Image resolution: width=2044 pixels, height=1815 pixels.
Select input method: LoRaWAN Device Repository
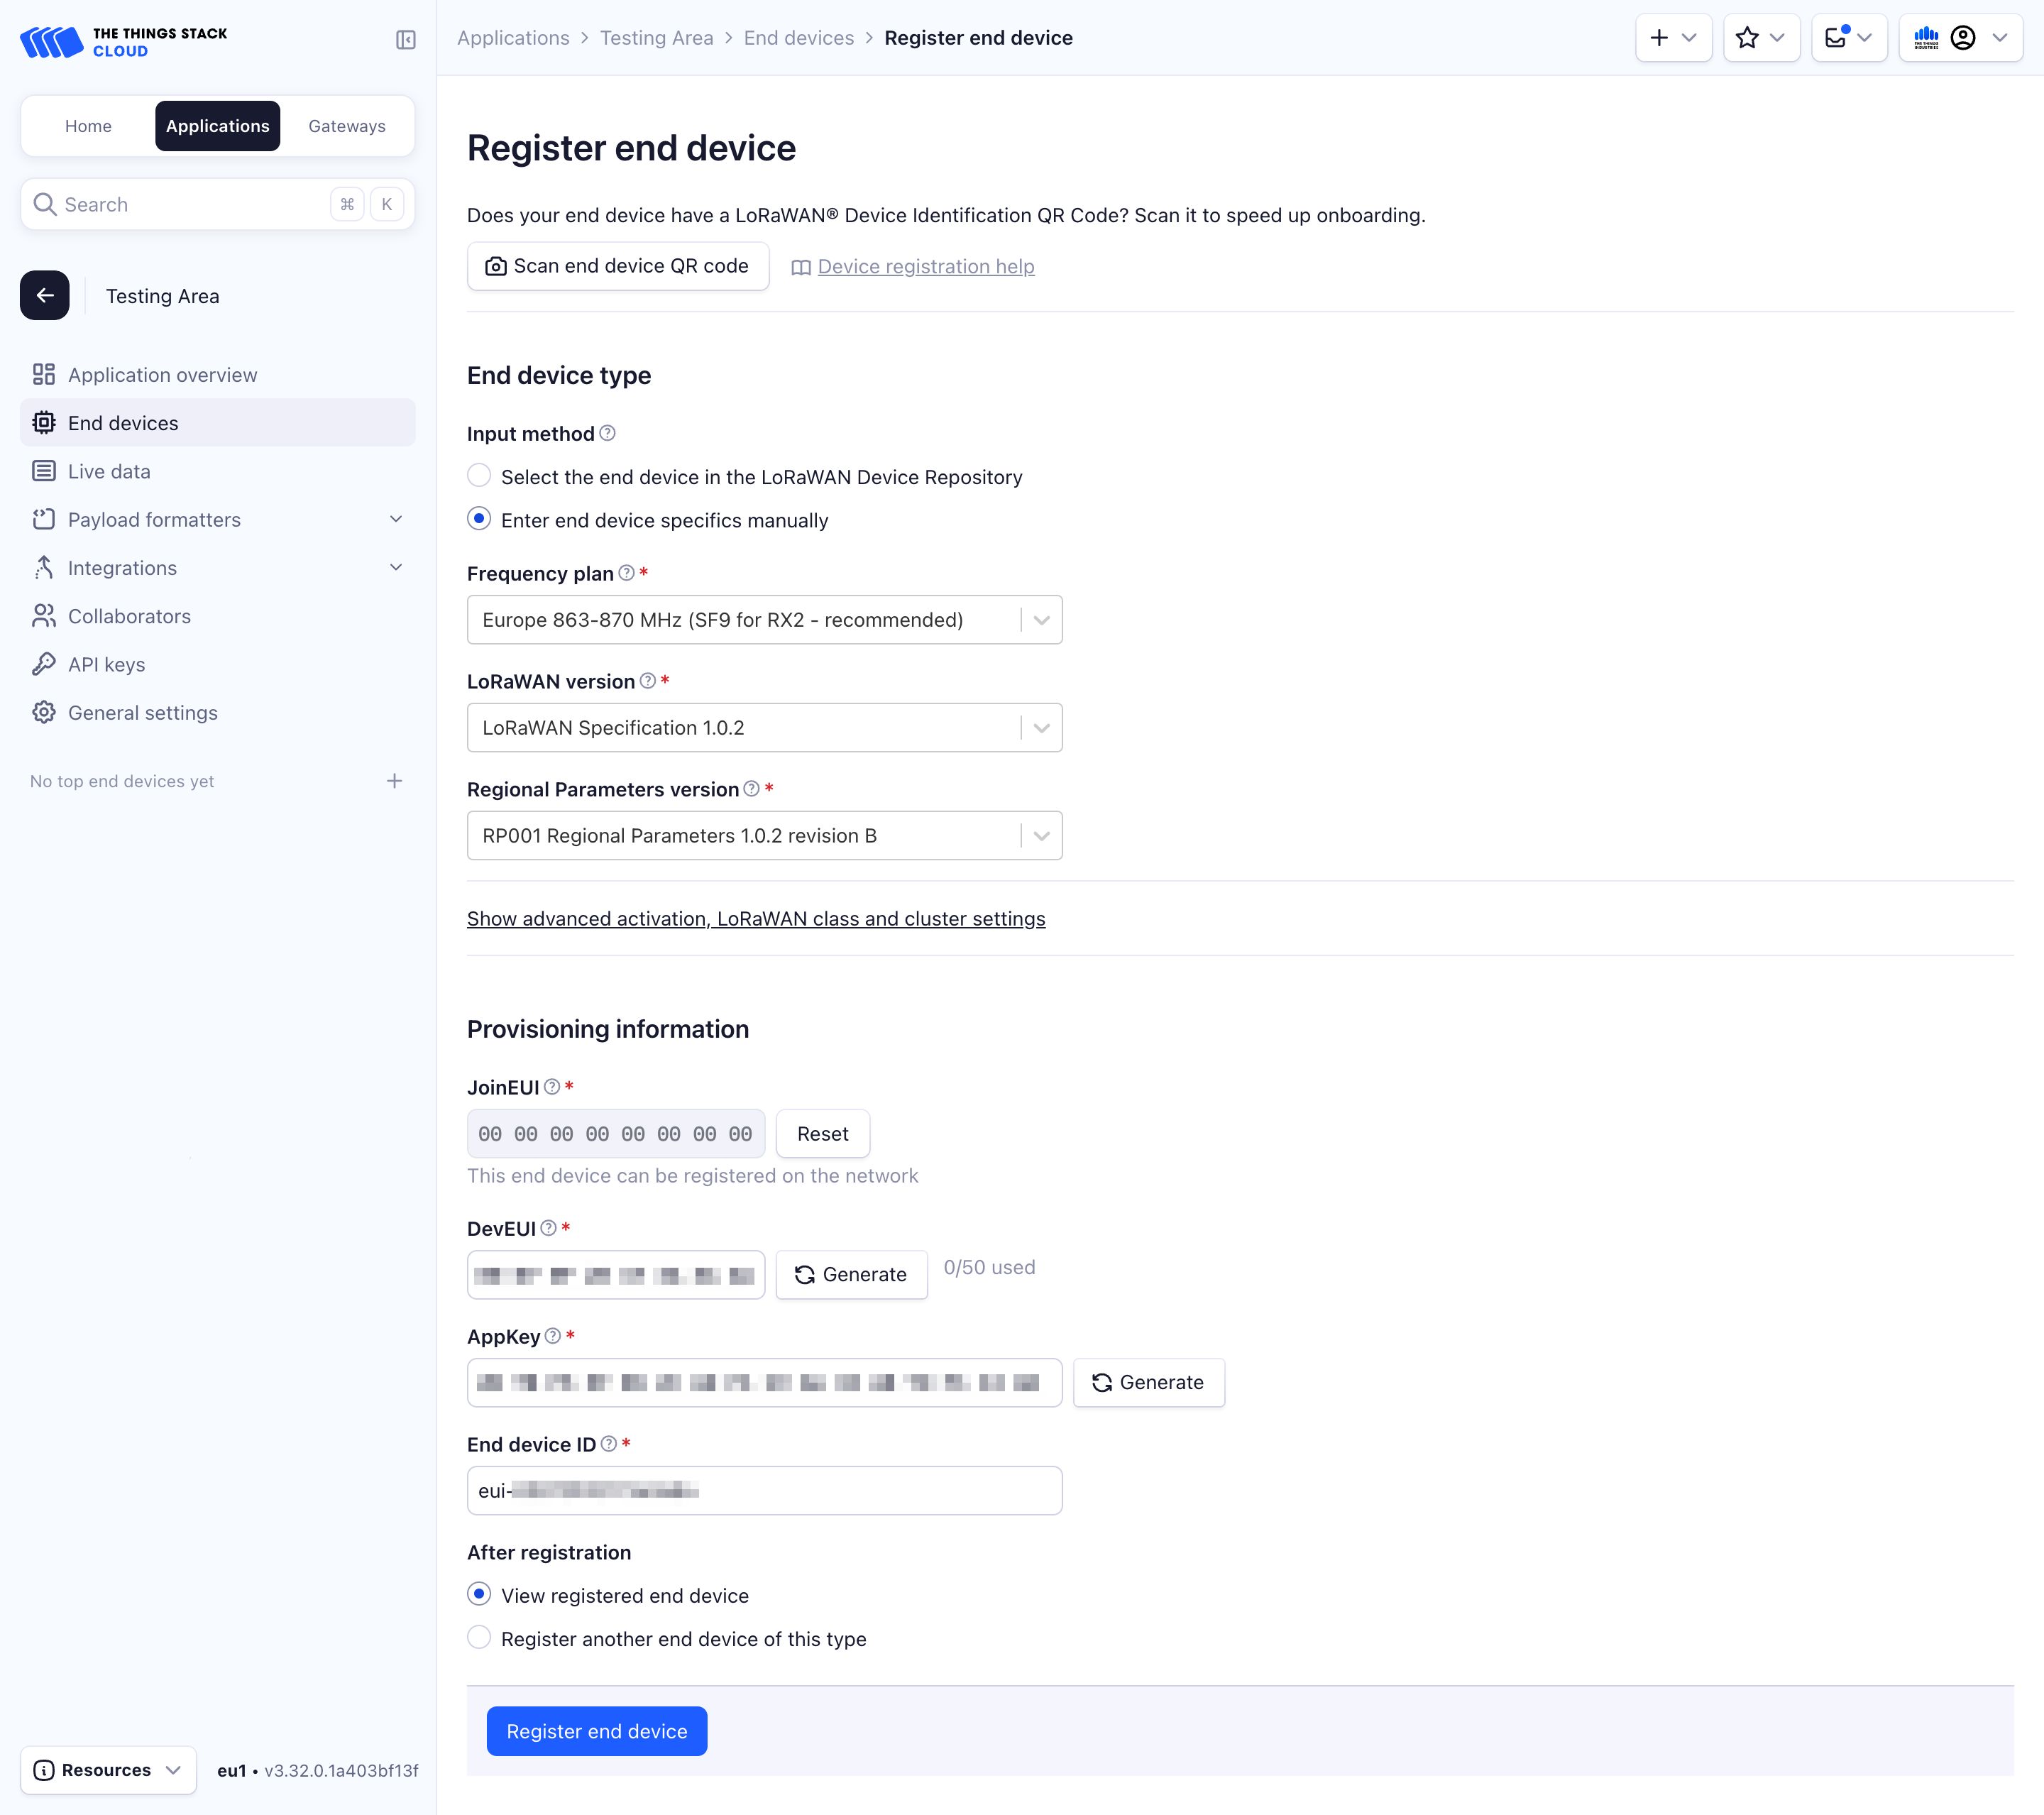coord(479,475)
